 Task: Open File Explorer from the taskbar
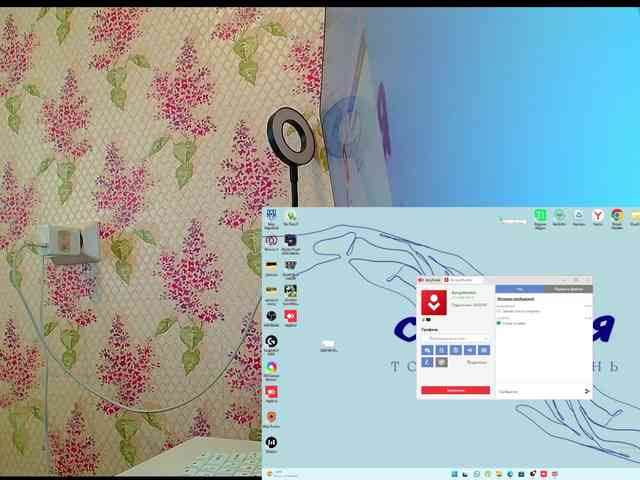(x=499, y=474)
